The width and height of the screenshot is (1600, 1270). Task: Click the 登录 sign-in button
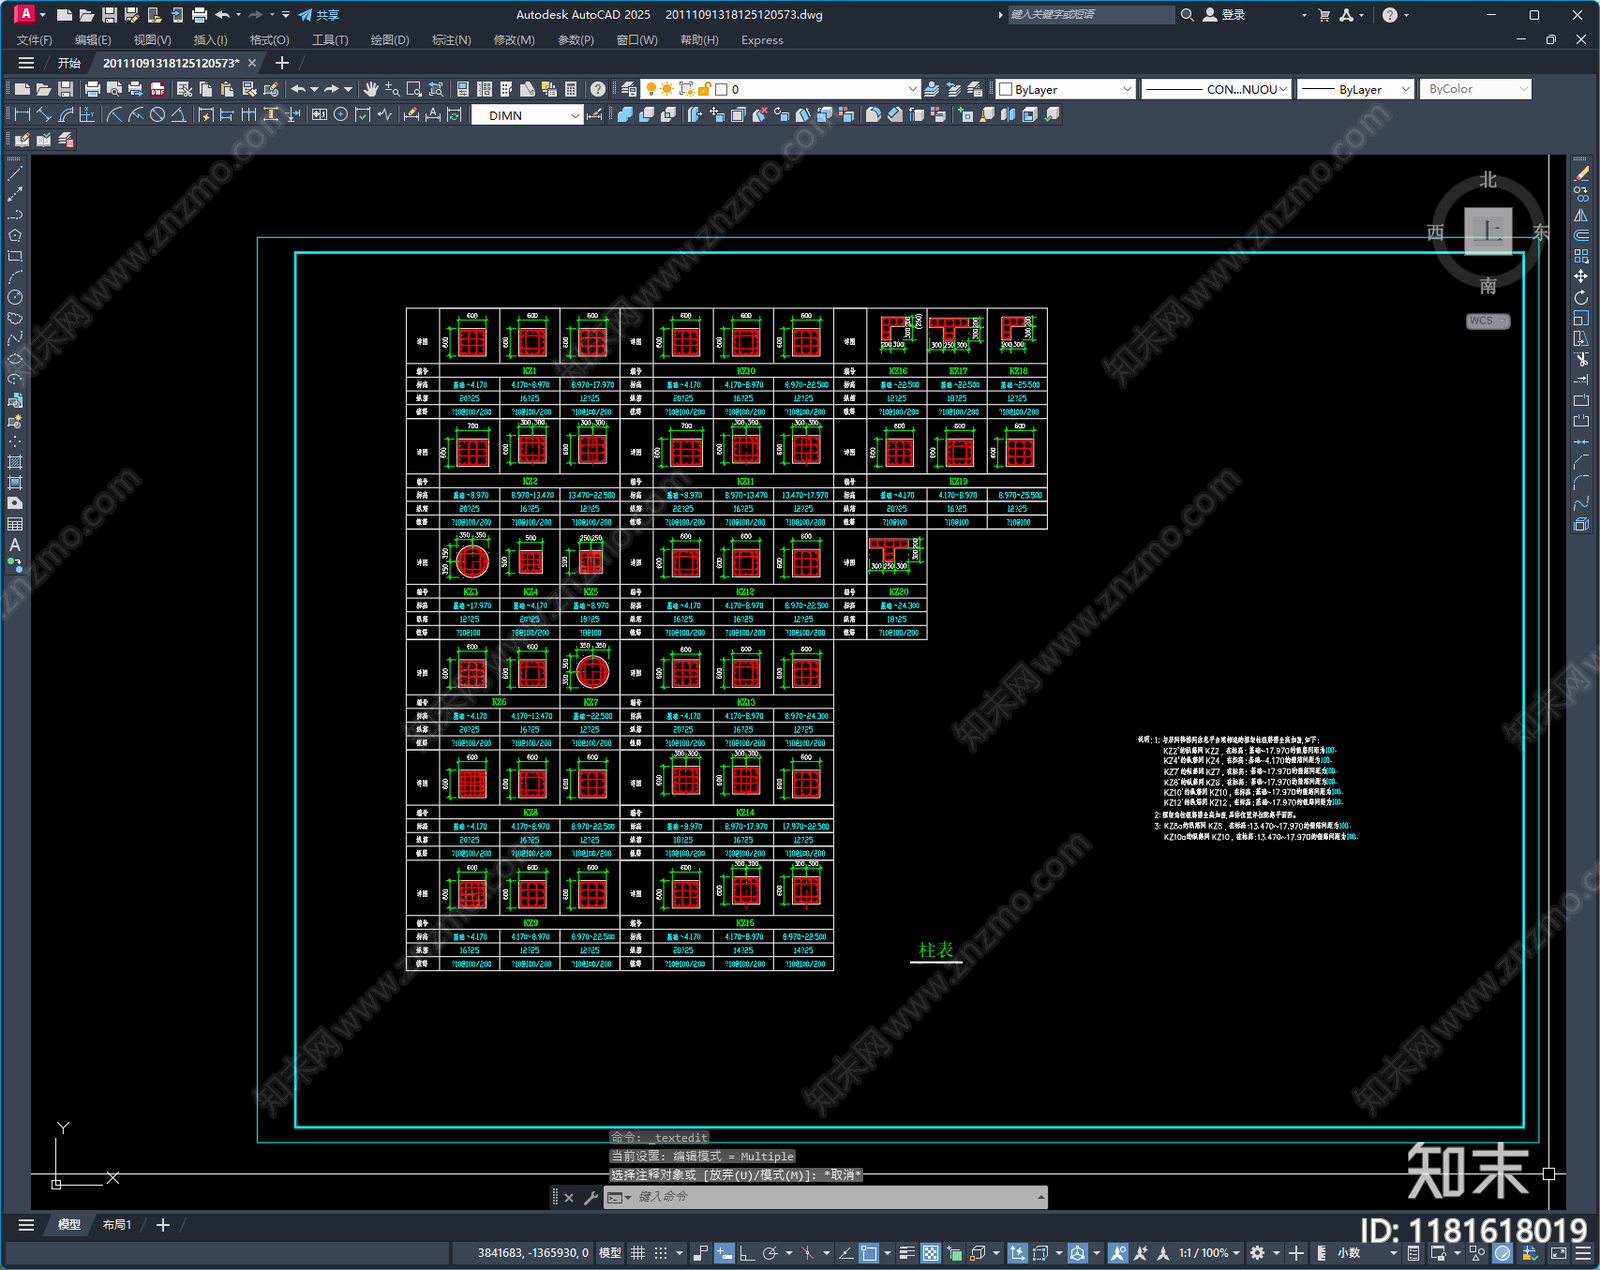[x=1224, y=15]
